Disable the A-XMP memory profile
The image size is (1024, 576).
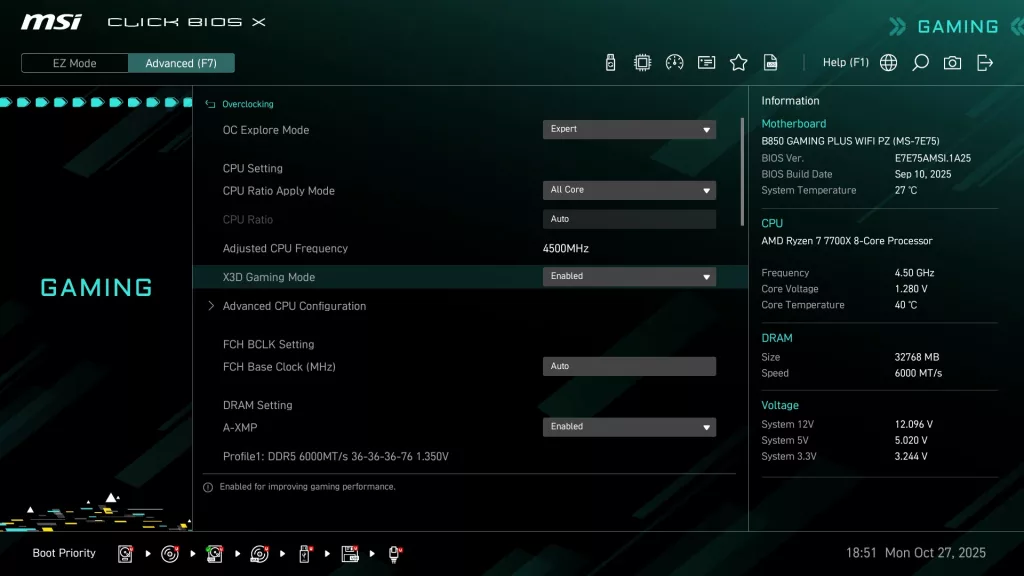coord(629,426)
